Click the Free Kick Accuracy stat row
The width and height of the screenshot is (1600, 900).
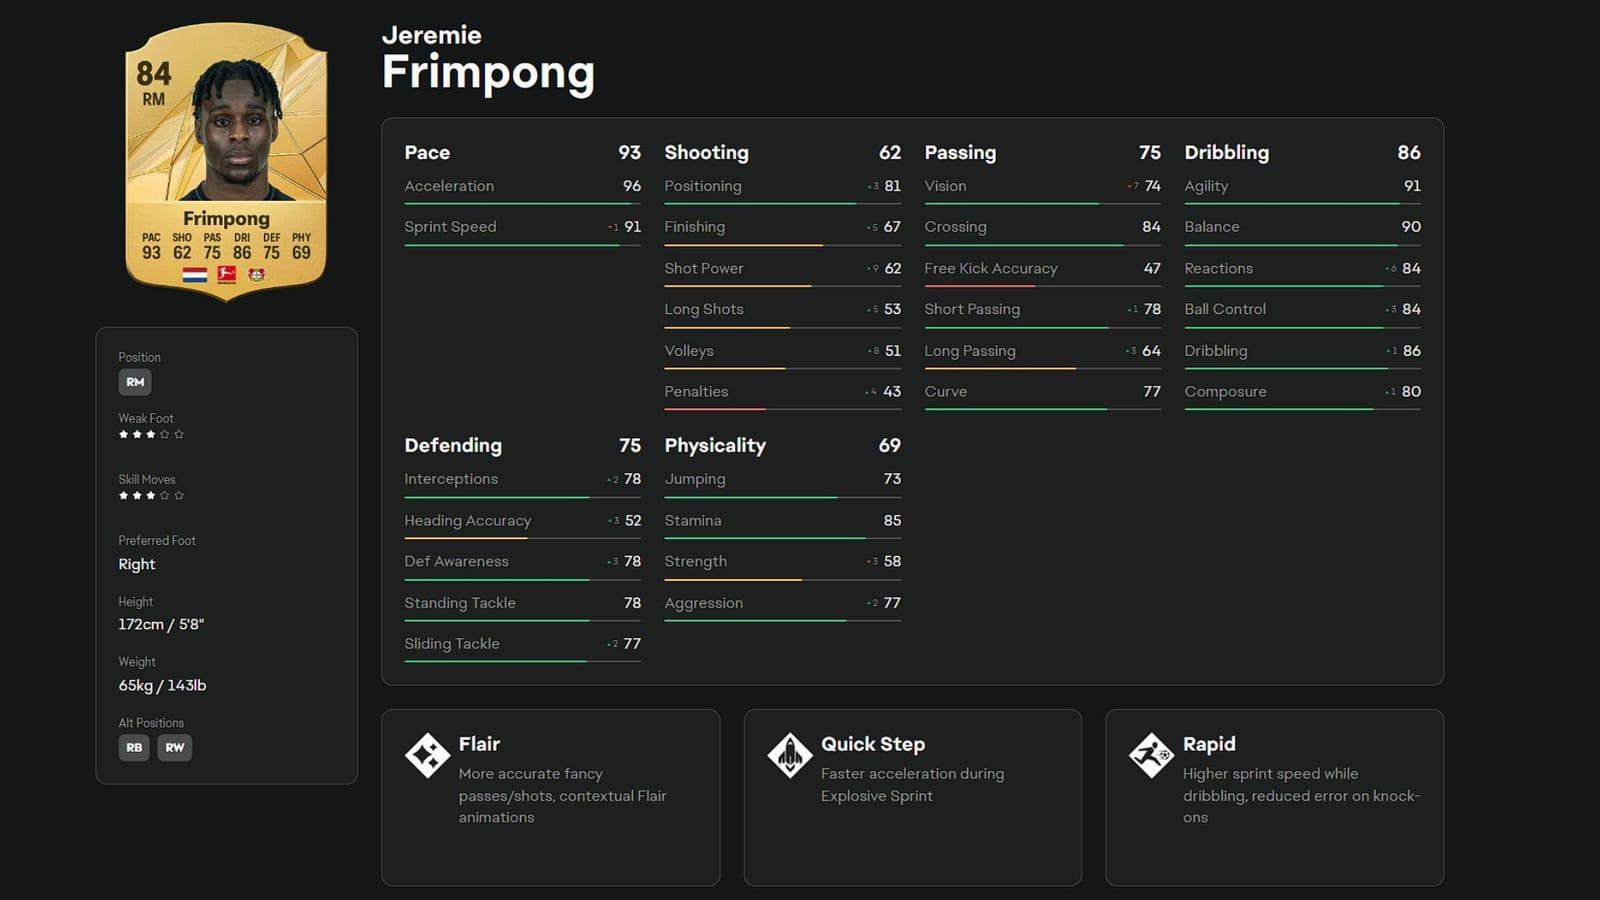click(1042, 269)
